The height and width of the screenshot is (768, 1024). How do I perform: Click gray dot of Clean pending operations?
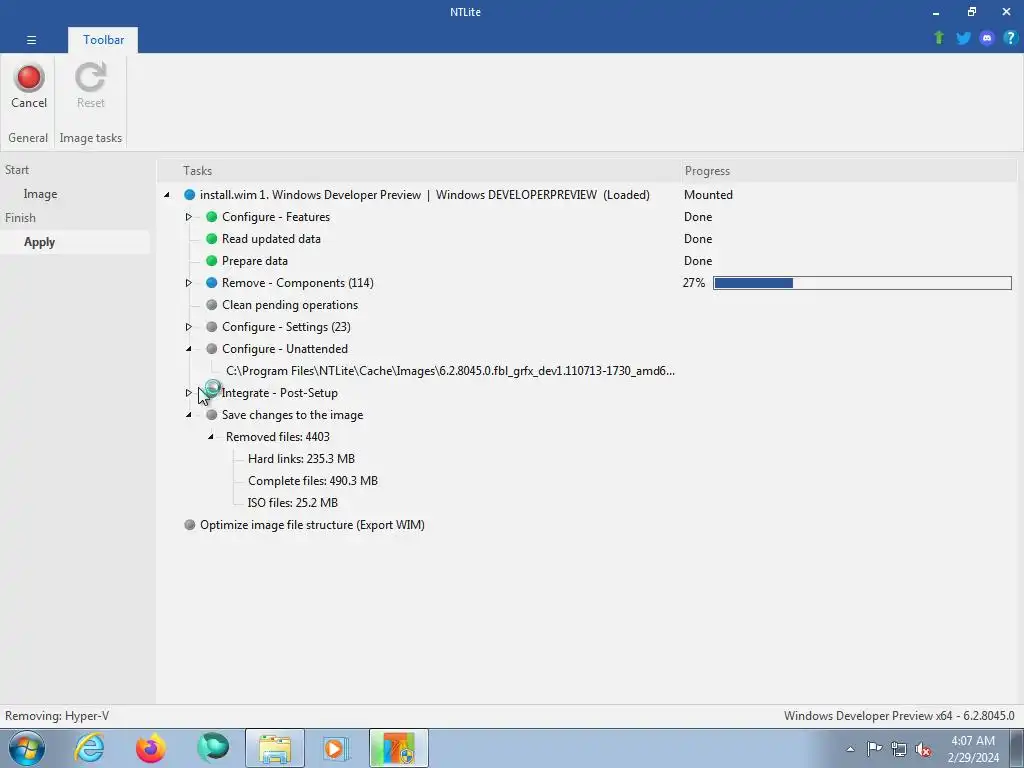pos(212,305)
